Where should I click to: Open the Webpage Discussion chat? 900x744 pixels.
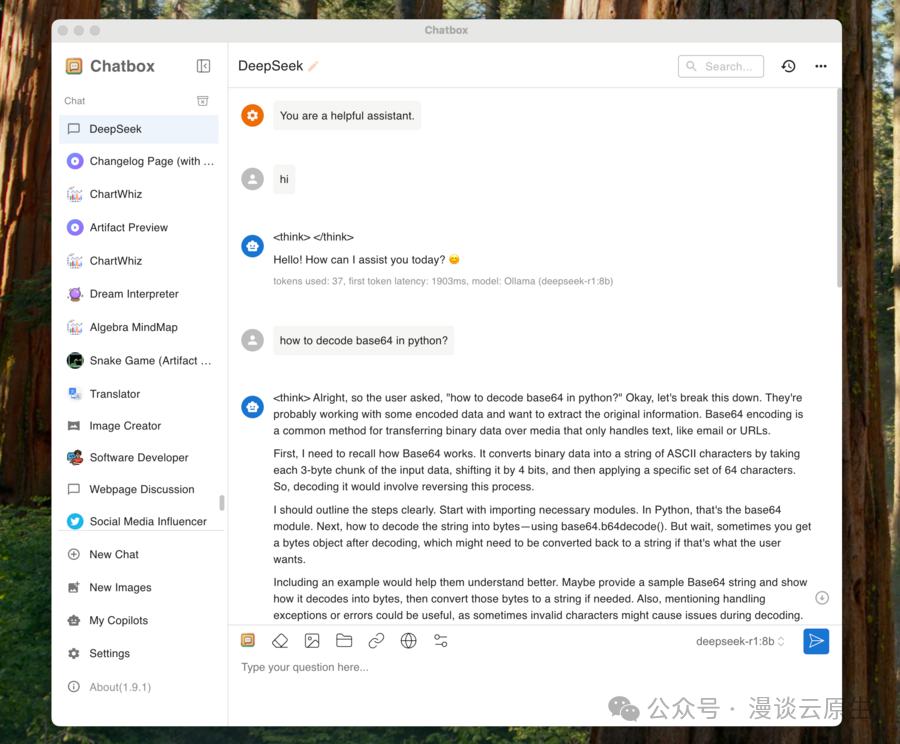tap(138, 489)
